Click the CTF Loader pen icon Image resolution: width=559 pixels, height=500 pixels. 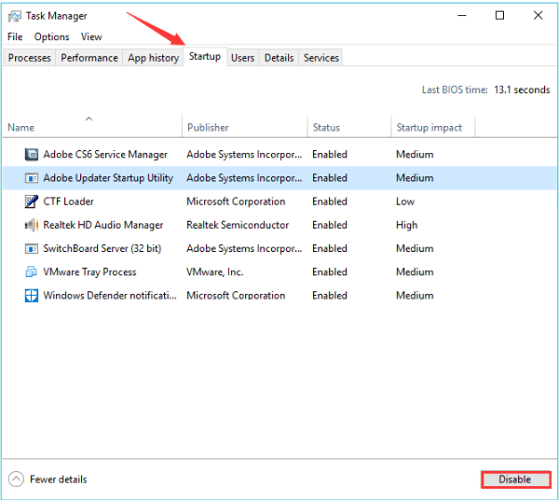coord(31,201)
